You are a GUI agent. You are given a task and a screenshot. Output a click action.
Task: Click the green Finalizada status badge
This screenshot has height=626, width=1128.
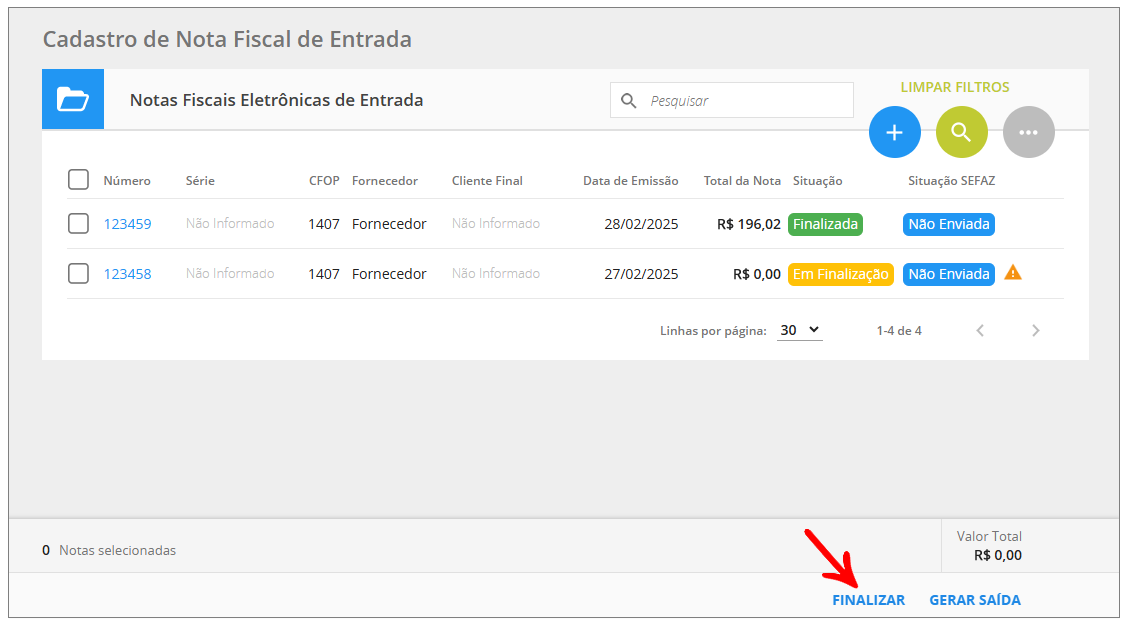pos(825,224)
